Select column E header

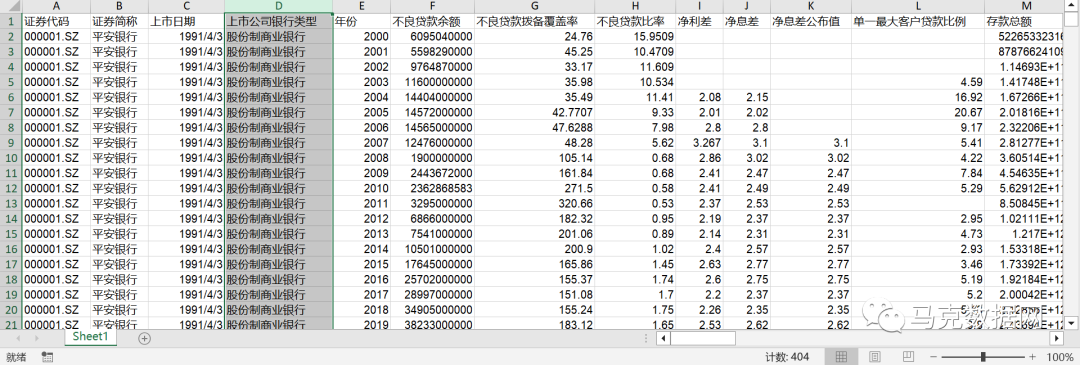[362, 6]
